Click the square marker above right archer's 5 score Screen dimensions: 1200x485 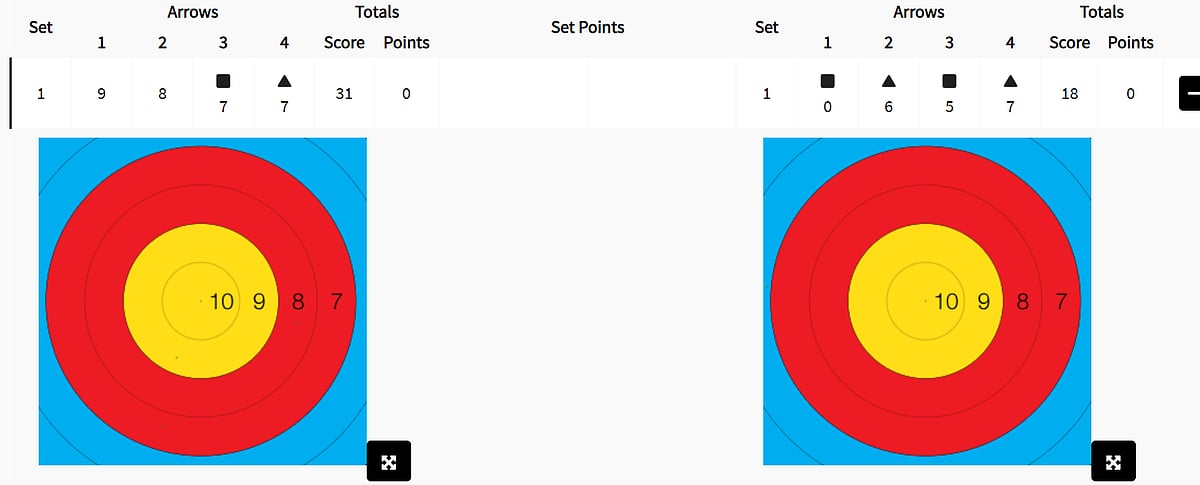coord(949,81)
